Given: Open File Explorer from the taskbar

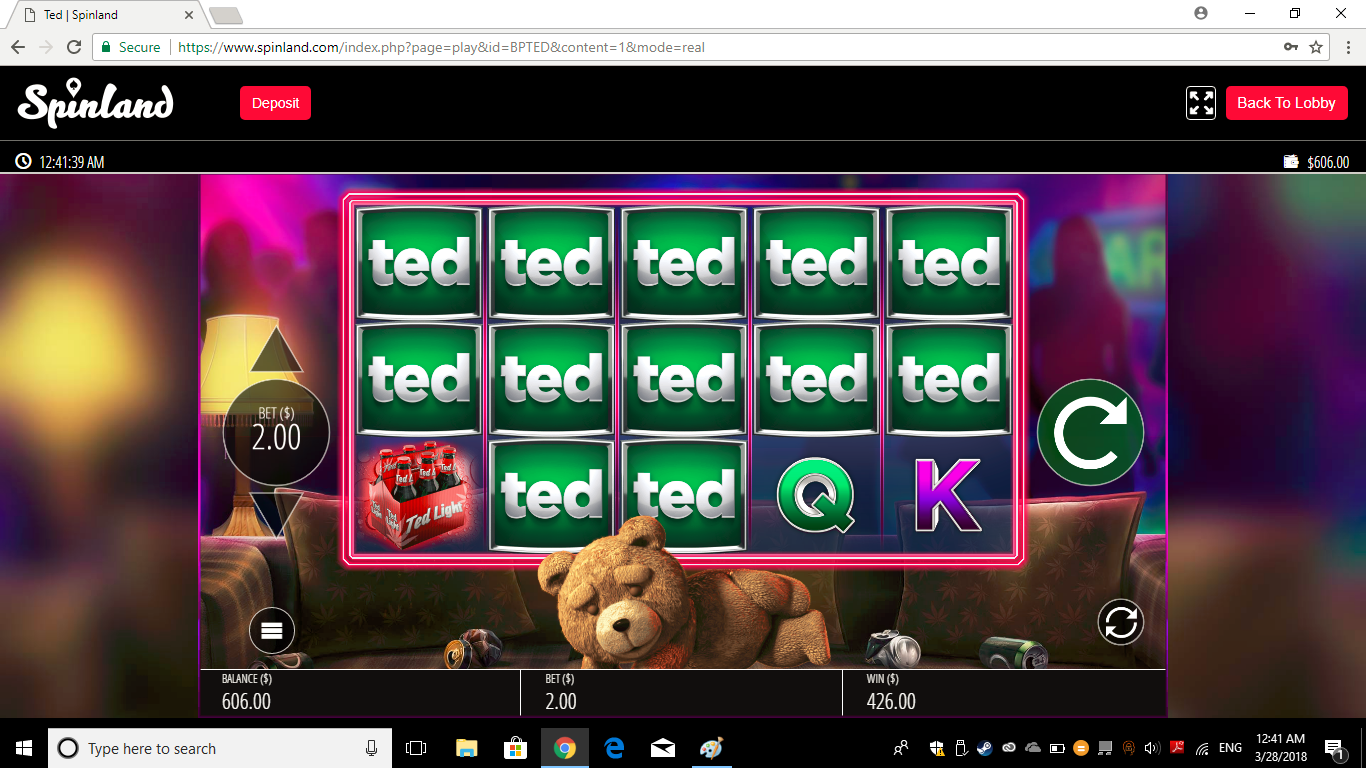Looking at the screenshot, I should [x=466, y=748].
